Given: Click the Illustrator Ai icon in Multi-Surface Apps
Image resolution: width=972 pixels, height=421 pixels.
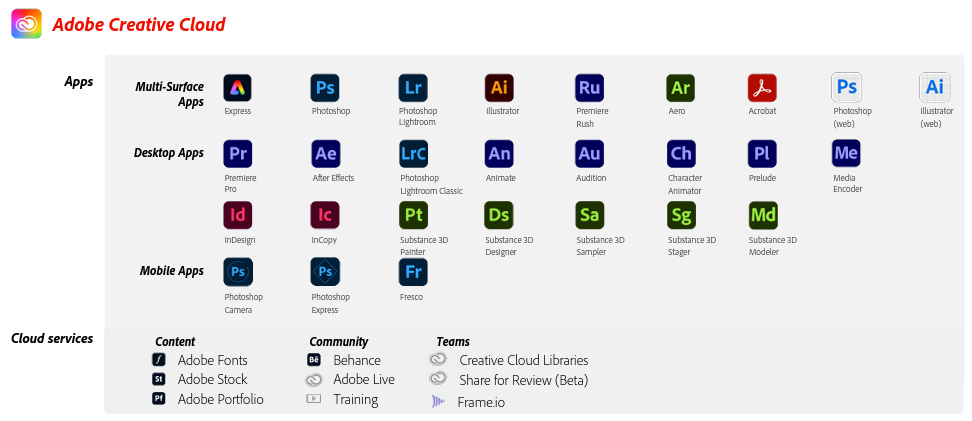Looking at the screenshot, I should click(x=499, y=88).
